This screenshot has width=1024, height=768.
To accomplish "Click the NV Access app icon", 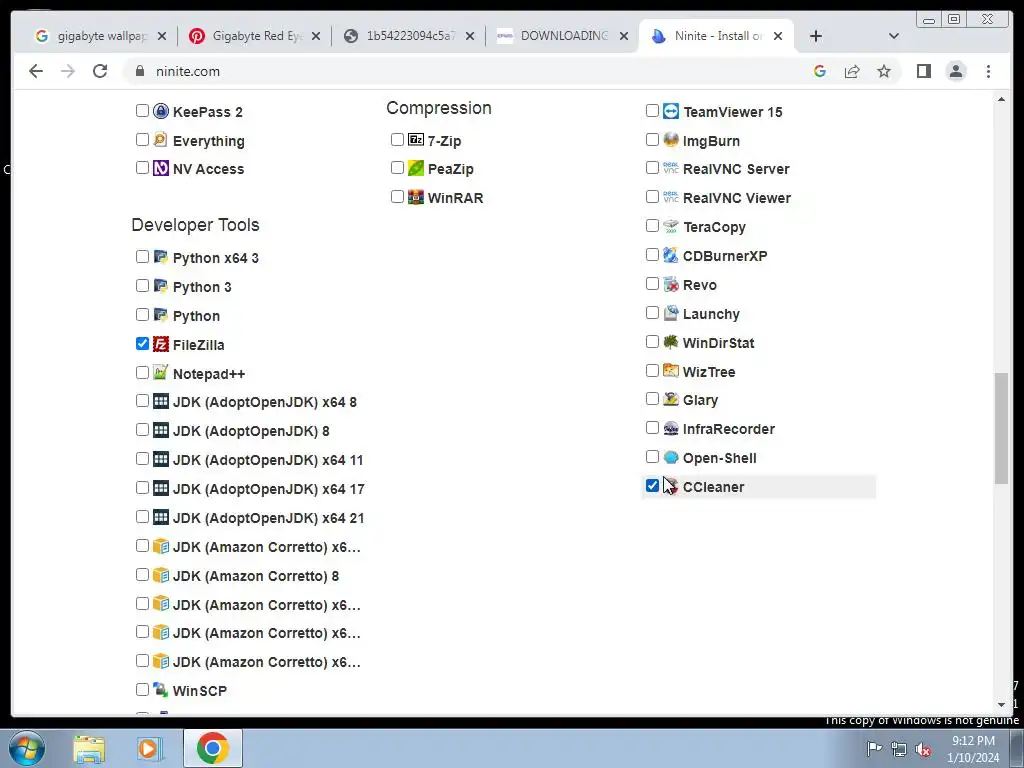I will tap(161, 168).
